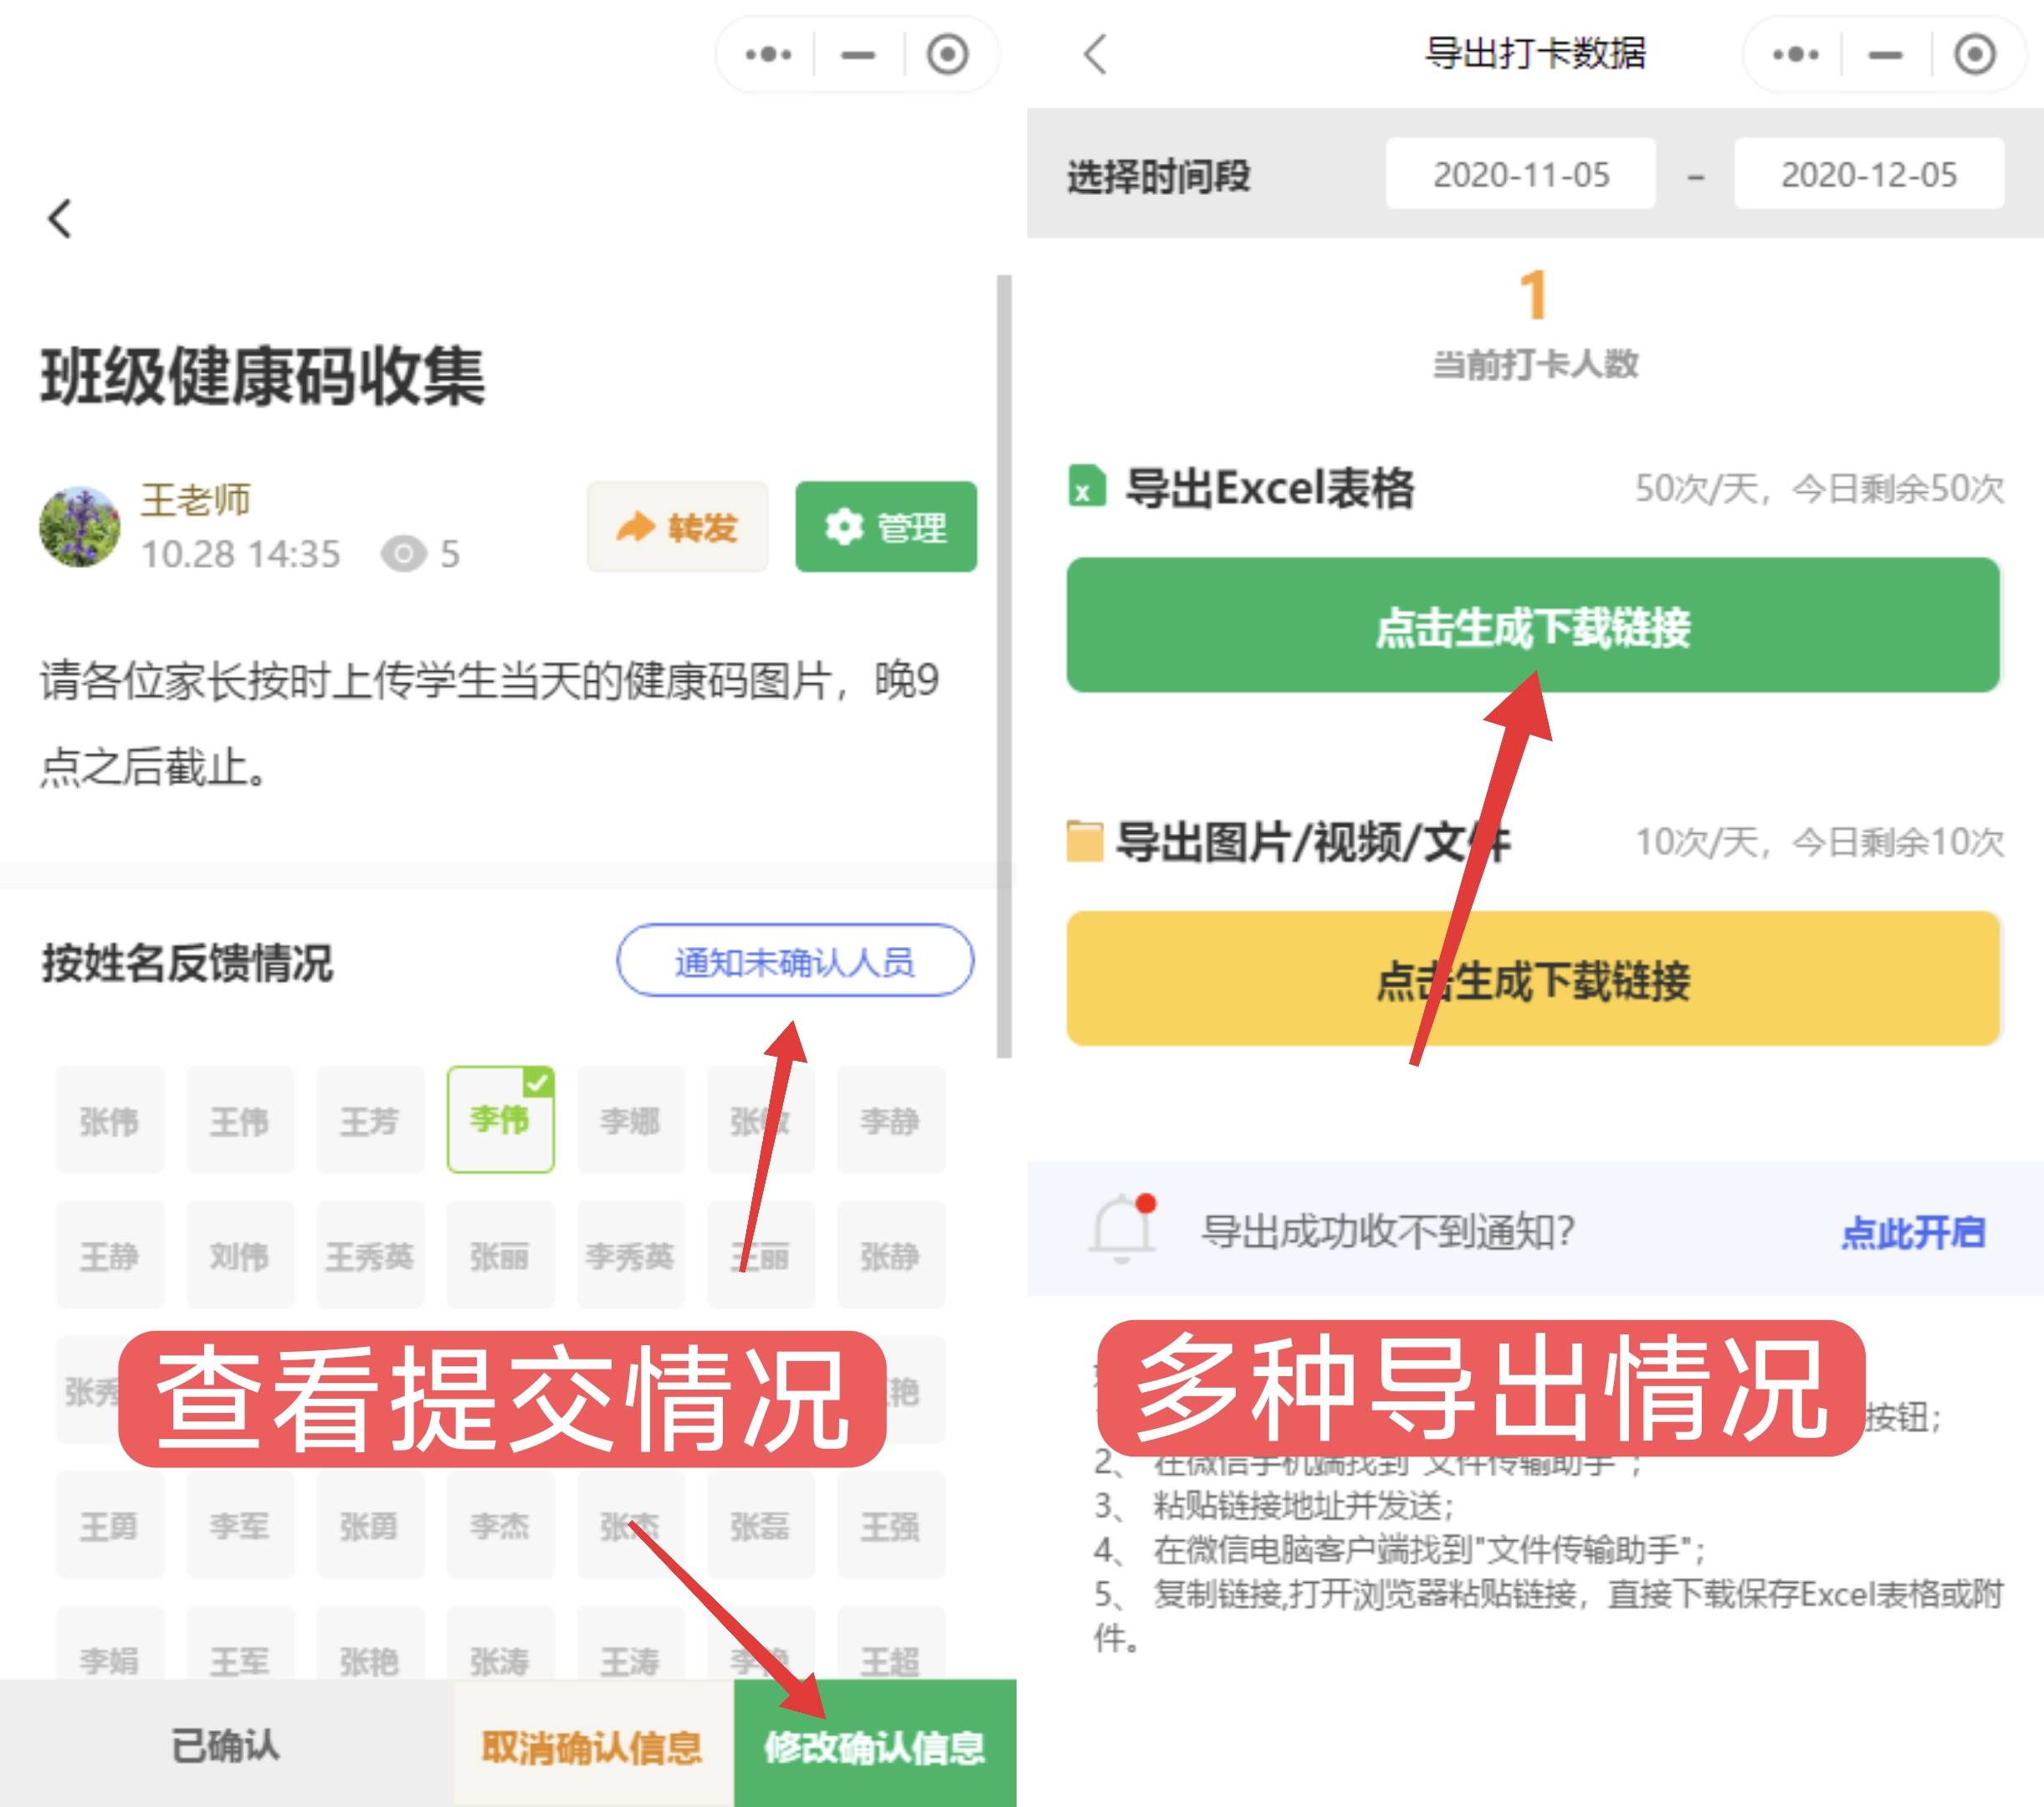Select the 王芳 name tile
This screenshot has width=2044, height=1807.
tap(370, 1120)
